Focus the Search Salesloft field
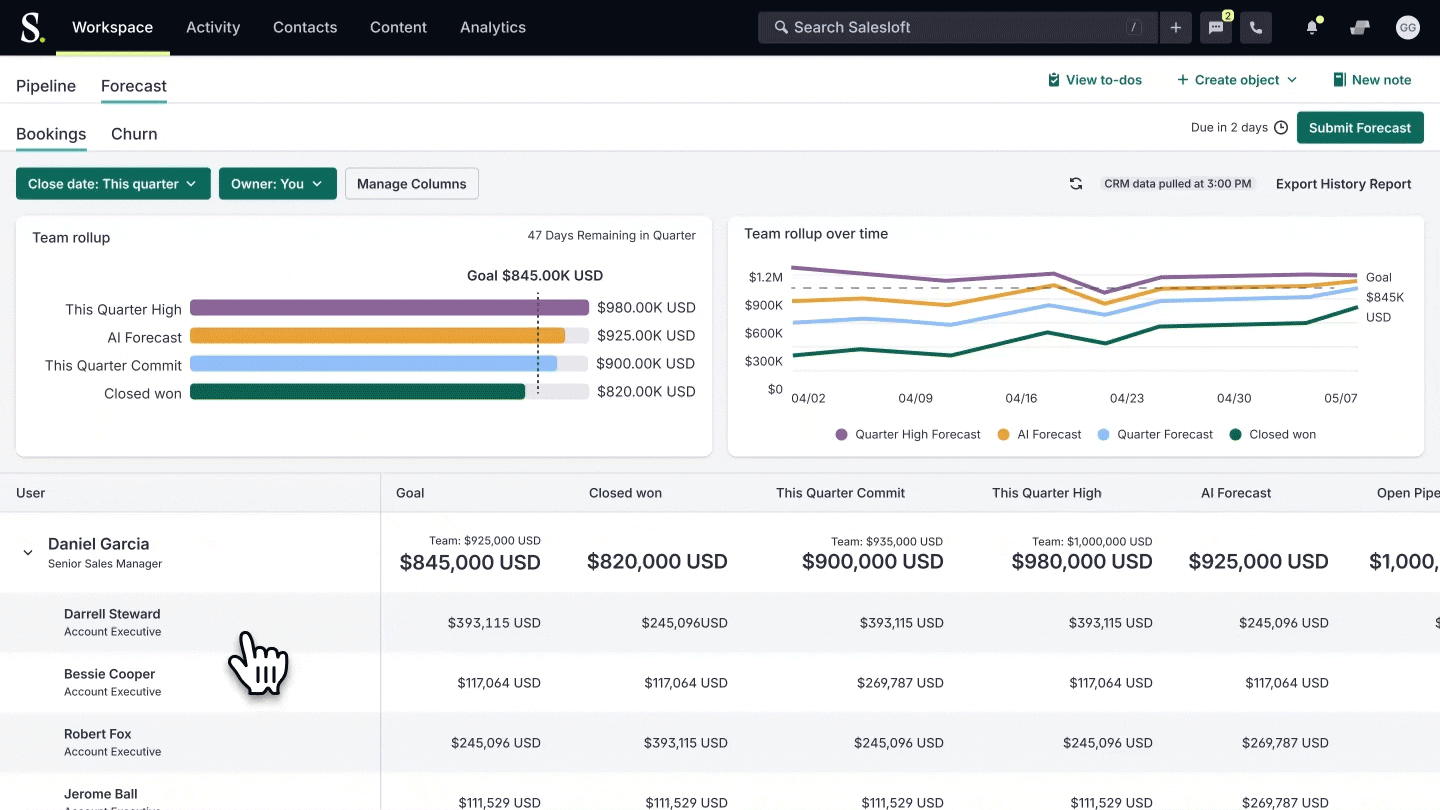This screenshot has height=810, width=1440. click(950, 28)
